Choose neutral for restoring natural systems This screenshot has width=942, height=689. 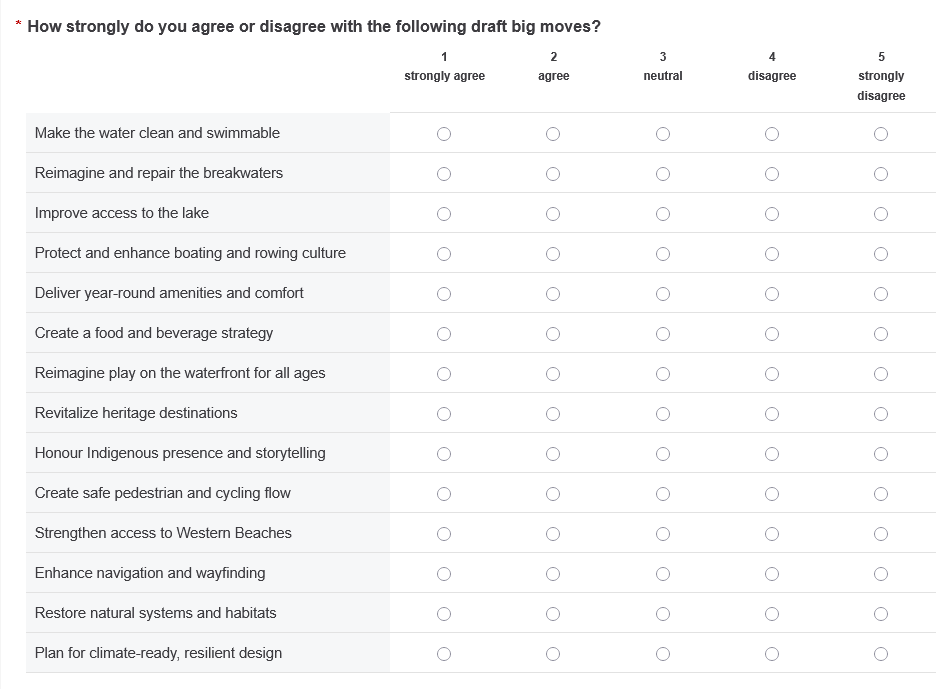click(662, 614)
